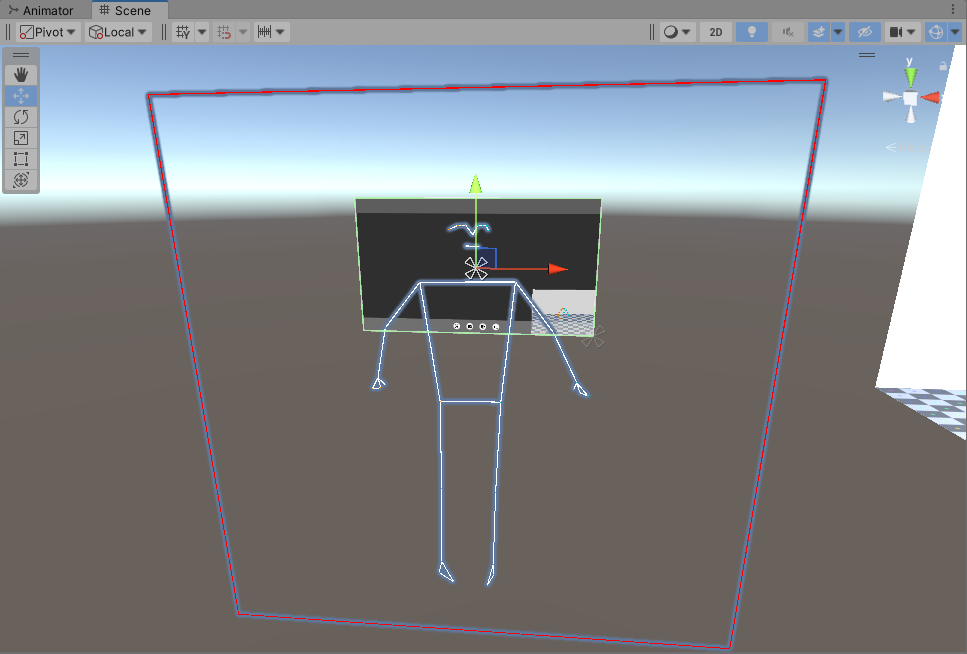Viewport: 967px width, 654px height.
Task: Open the Scene view three-dot options menu
Action: [x=953, y=9]
